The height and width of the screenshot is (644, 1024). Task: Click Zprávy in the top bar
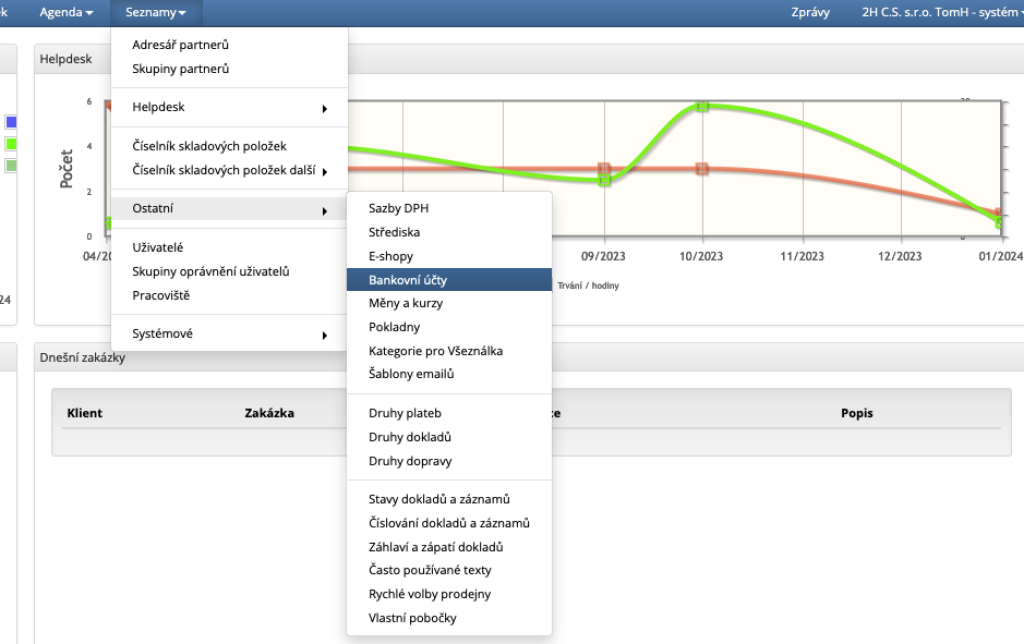(809, 13)
